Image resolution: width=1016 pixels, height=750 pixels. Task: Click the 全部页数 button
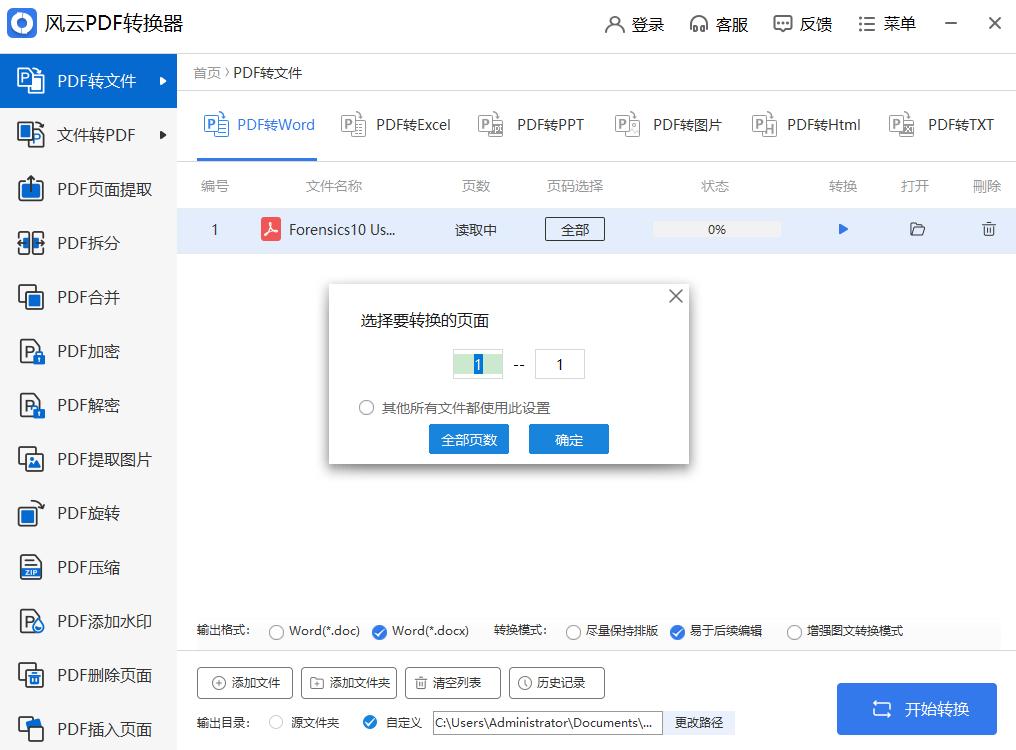tap(468, 439)
